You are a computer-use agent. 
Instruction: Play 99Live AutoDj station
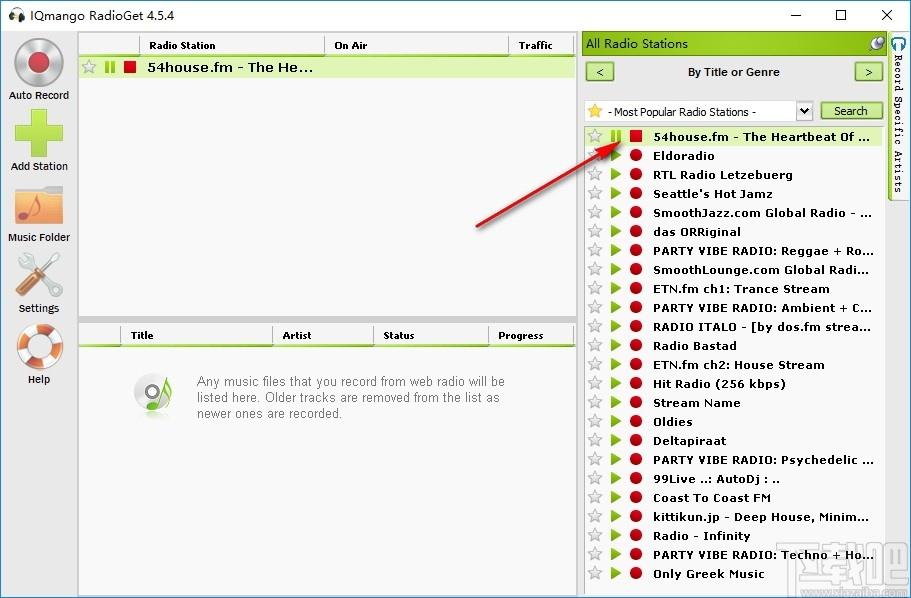point(616,478)
